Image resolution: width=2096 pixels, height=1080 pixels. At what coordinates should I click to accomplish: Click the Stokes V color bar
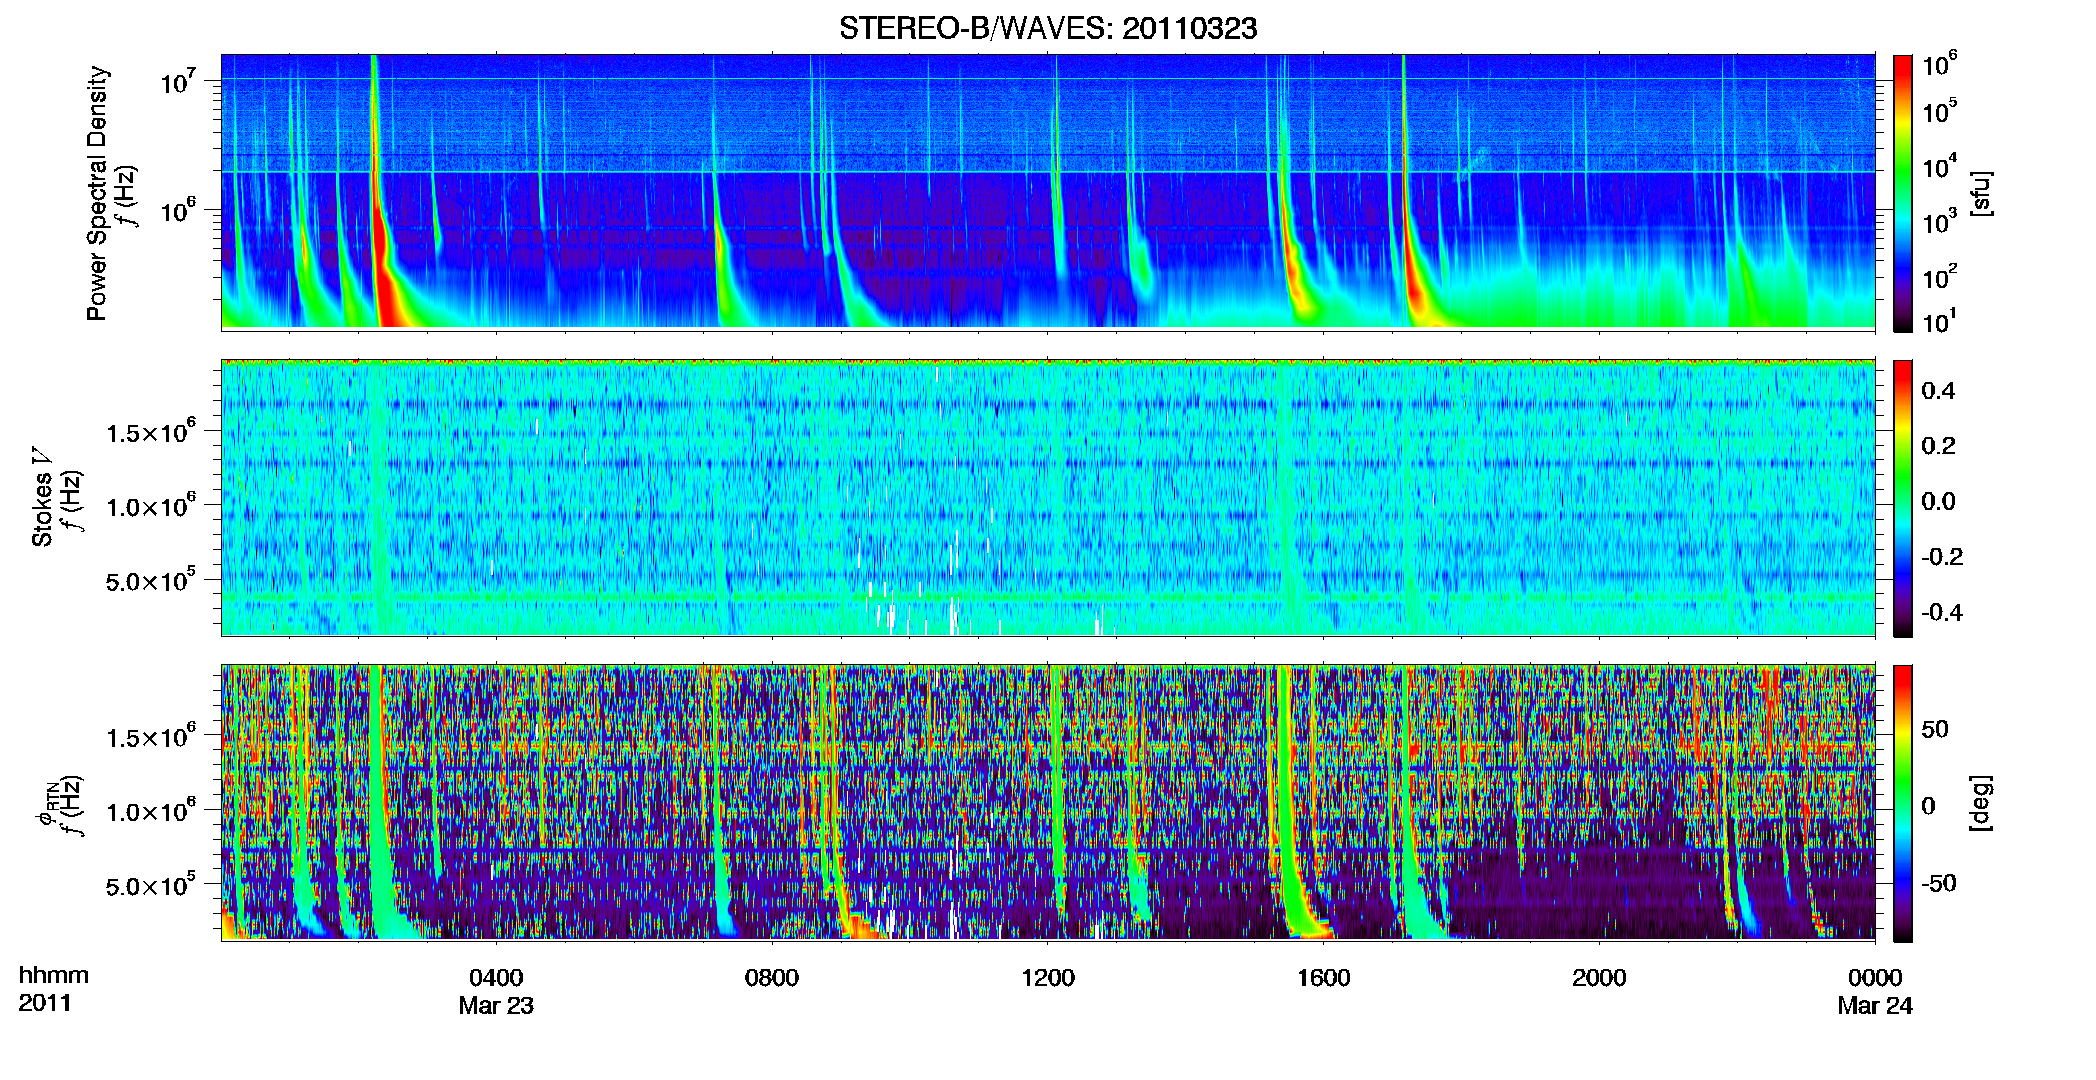[1903, 498]
